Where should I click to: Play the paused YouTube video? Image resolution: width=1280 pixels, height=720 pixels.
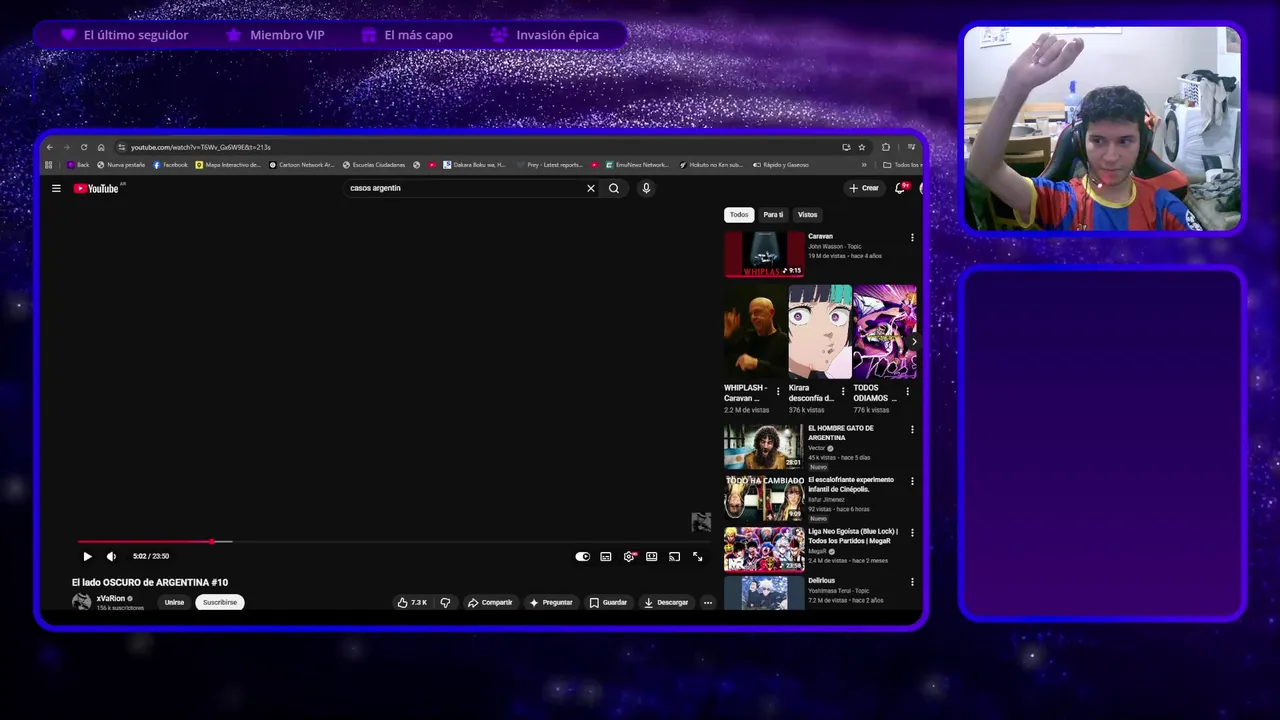click(87, 556)
